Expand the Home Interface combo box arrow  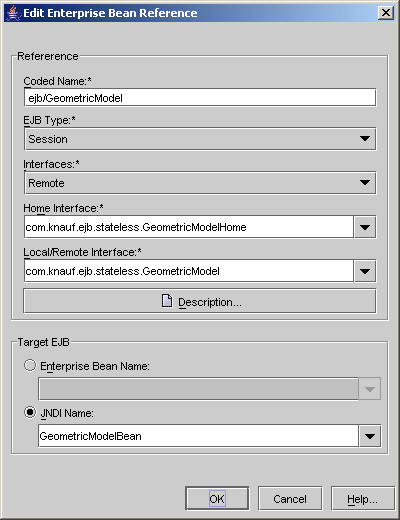[x=365, y=227]
